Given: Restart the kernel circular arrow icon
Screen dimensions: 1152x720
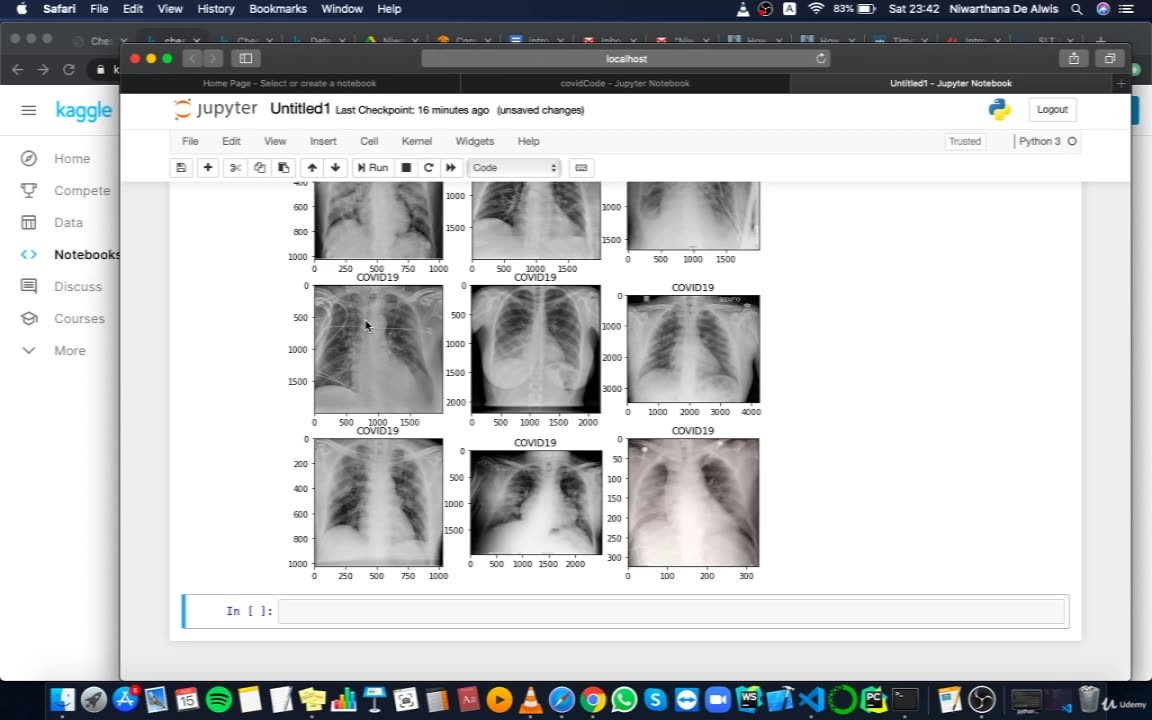Looking at the screenshot, I should click(428, 168).
